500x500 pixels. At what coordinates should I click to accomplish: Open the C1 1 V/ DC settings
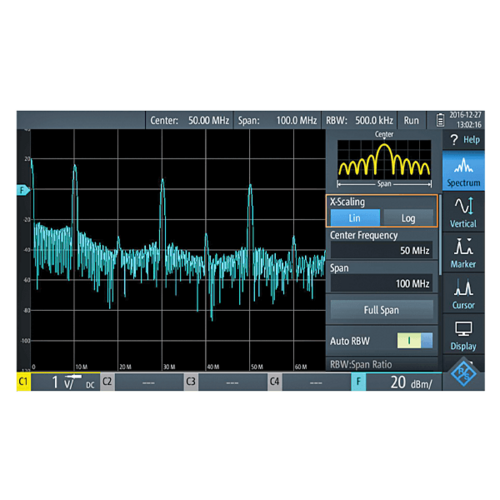point(66,382)
